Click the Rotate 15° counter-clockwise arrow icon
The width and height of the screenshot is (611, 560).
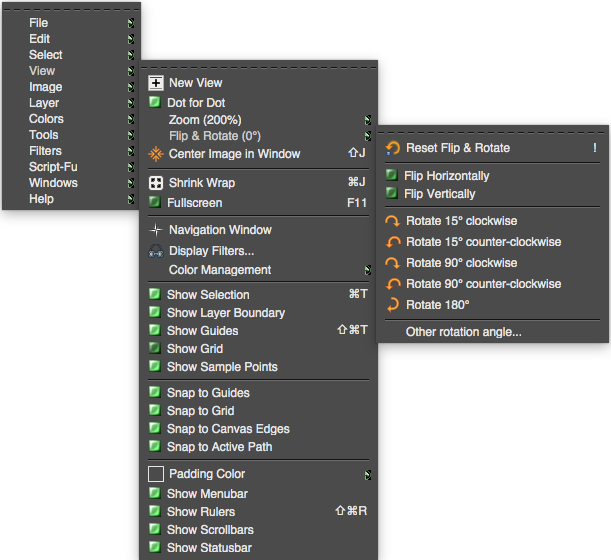tap(393, 242)
